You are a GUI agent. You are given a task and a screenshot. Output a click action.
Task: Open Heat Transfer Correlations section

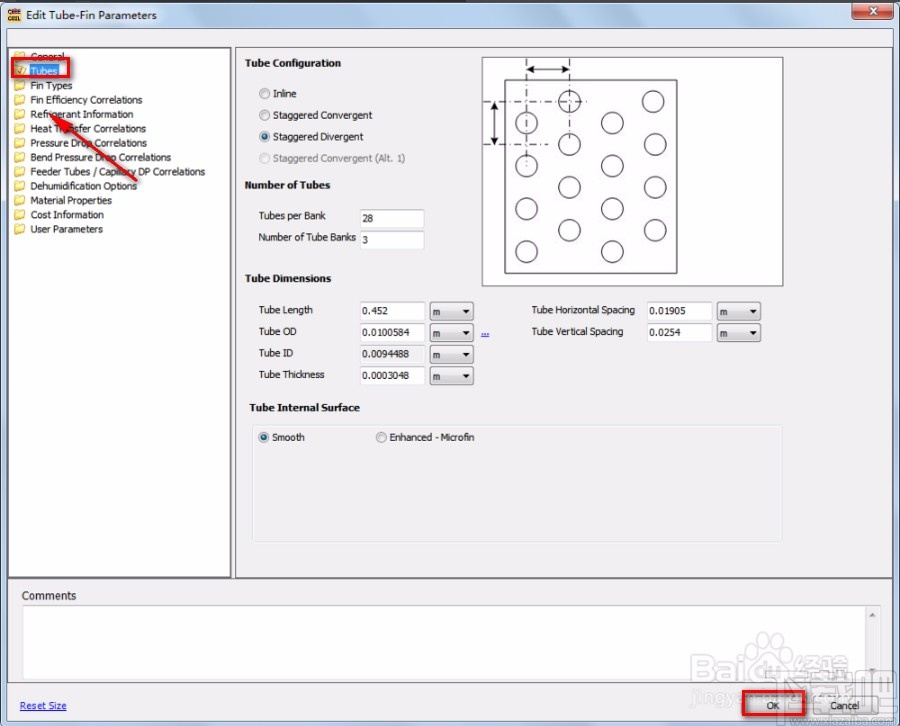point(88,129)
